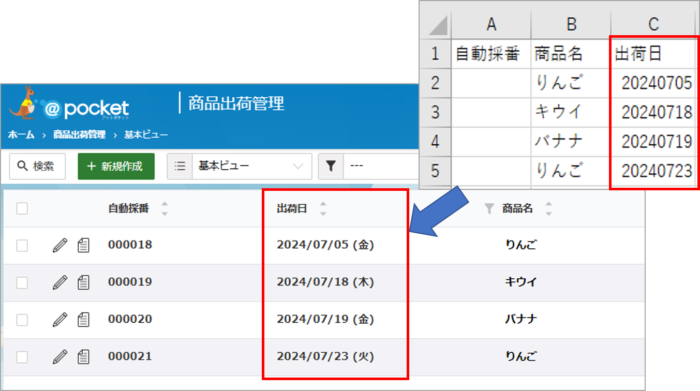Click Excel cell containing 20240718
Image resolution: width=700 pixels, height=391 pixels.
(654, 112)
